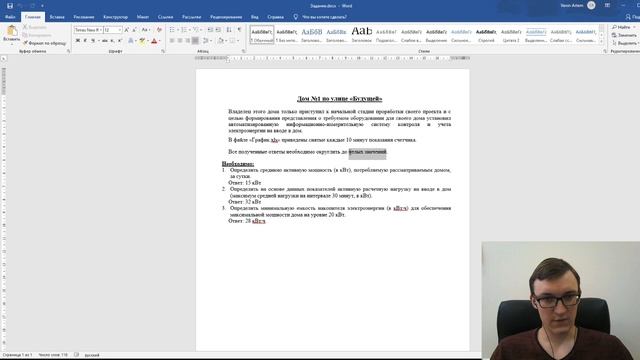640x360 pixels.
Task: Open the Файл tab
Action: point(10,17)
